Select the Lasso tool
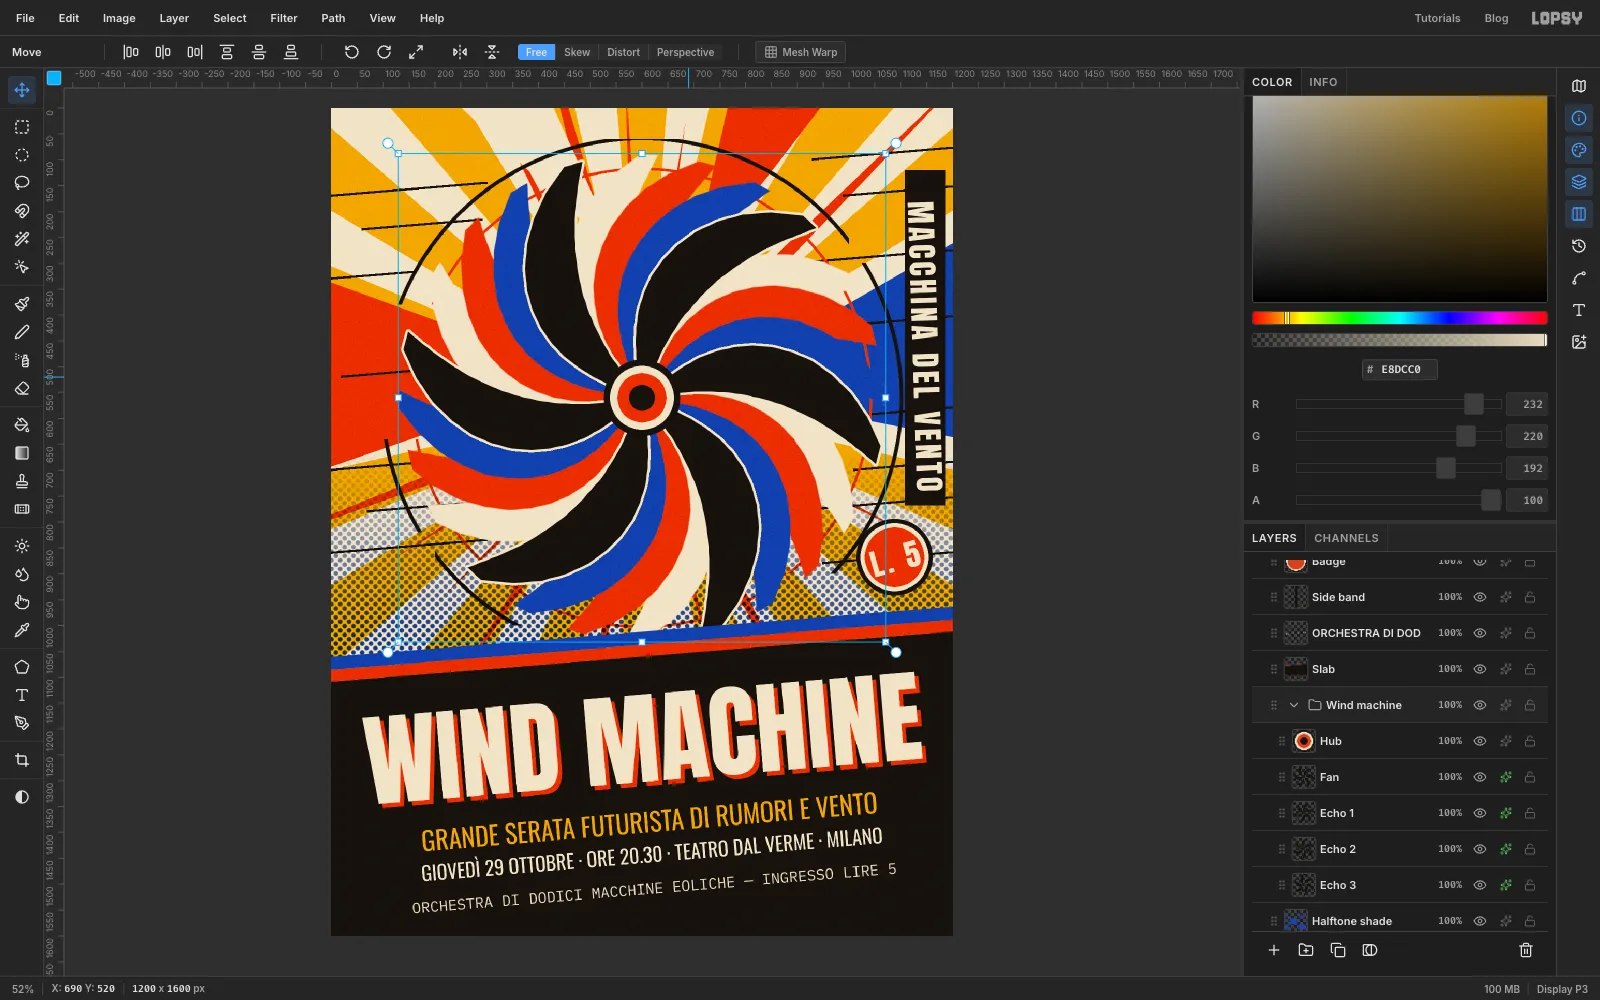 point(22,183)
